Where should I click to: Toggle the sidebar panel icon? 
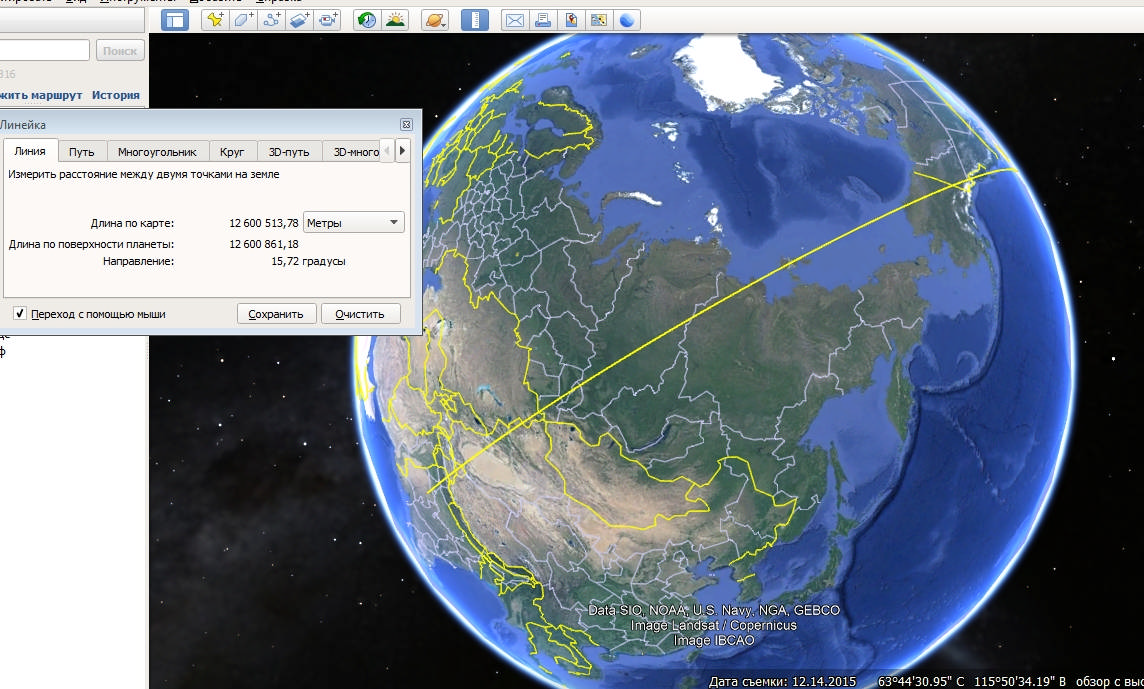[174, 20]
